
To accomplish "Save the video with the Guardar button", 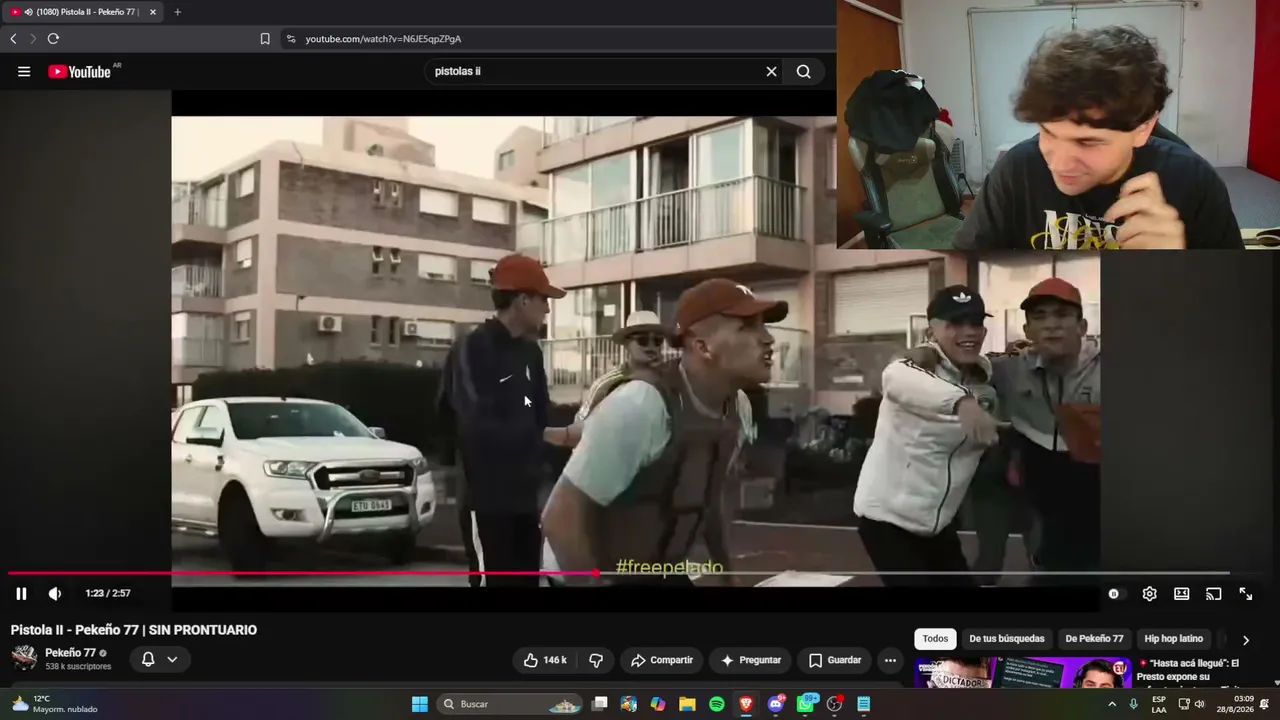I will pyautogui.click(x=835, y=660).
